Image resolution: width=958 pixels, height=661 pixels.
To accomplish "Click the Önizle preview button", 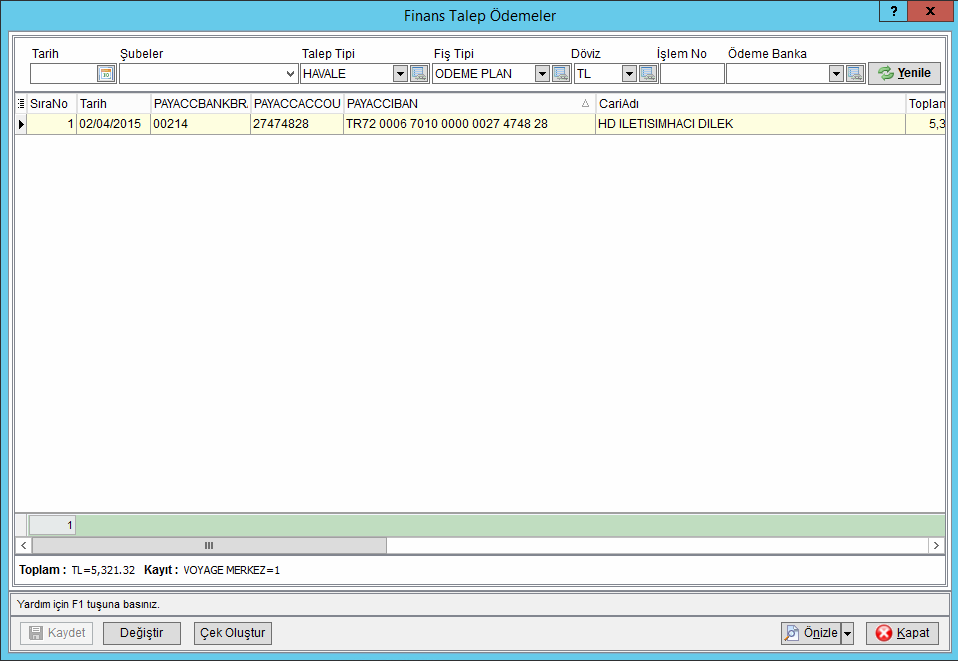I will click(811, 634).
